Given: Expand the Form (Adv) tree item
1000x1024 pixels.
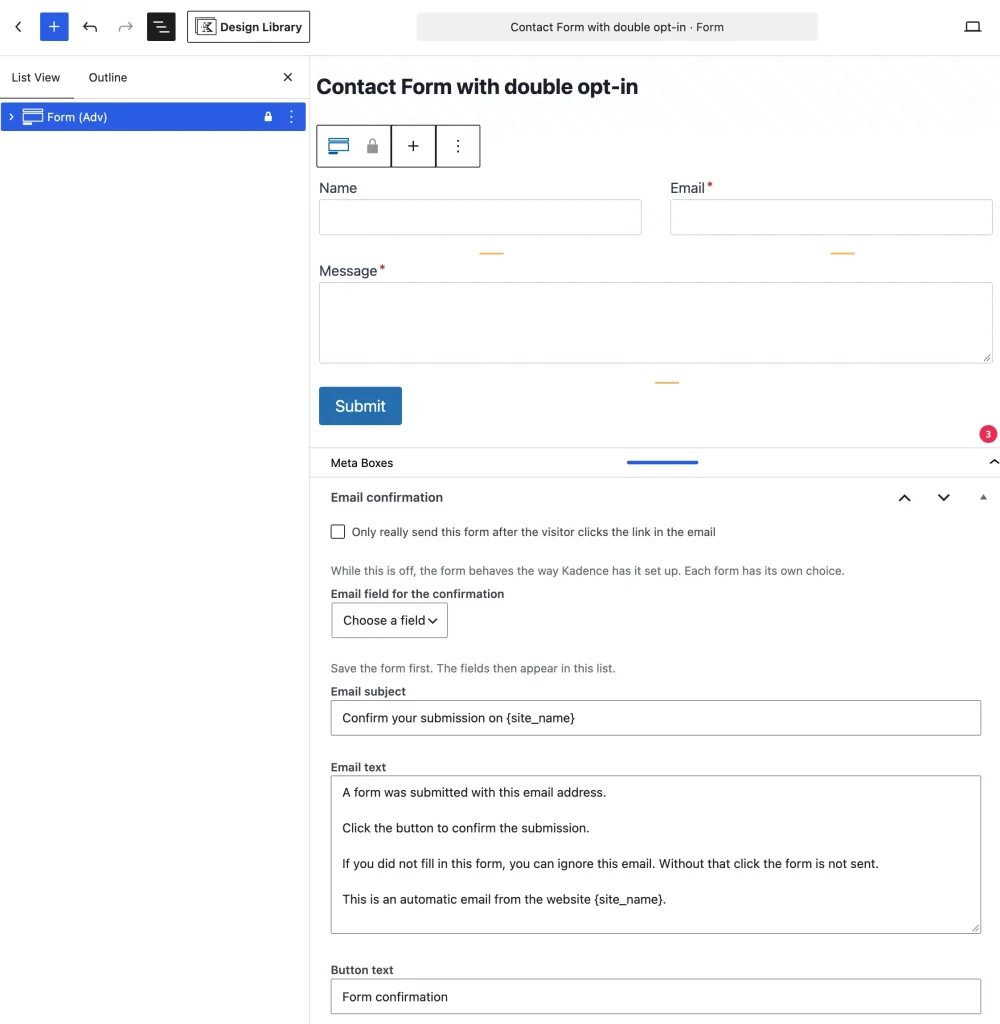Looking at the screenshot, I should [11, 117].
